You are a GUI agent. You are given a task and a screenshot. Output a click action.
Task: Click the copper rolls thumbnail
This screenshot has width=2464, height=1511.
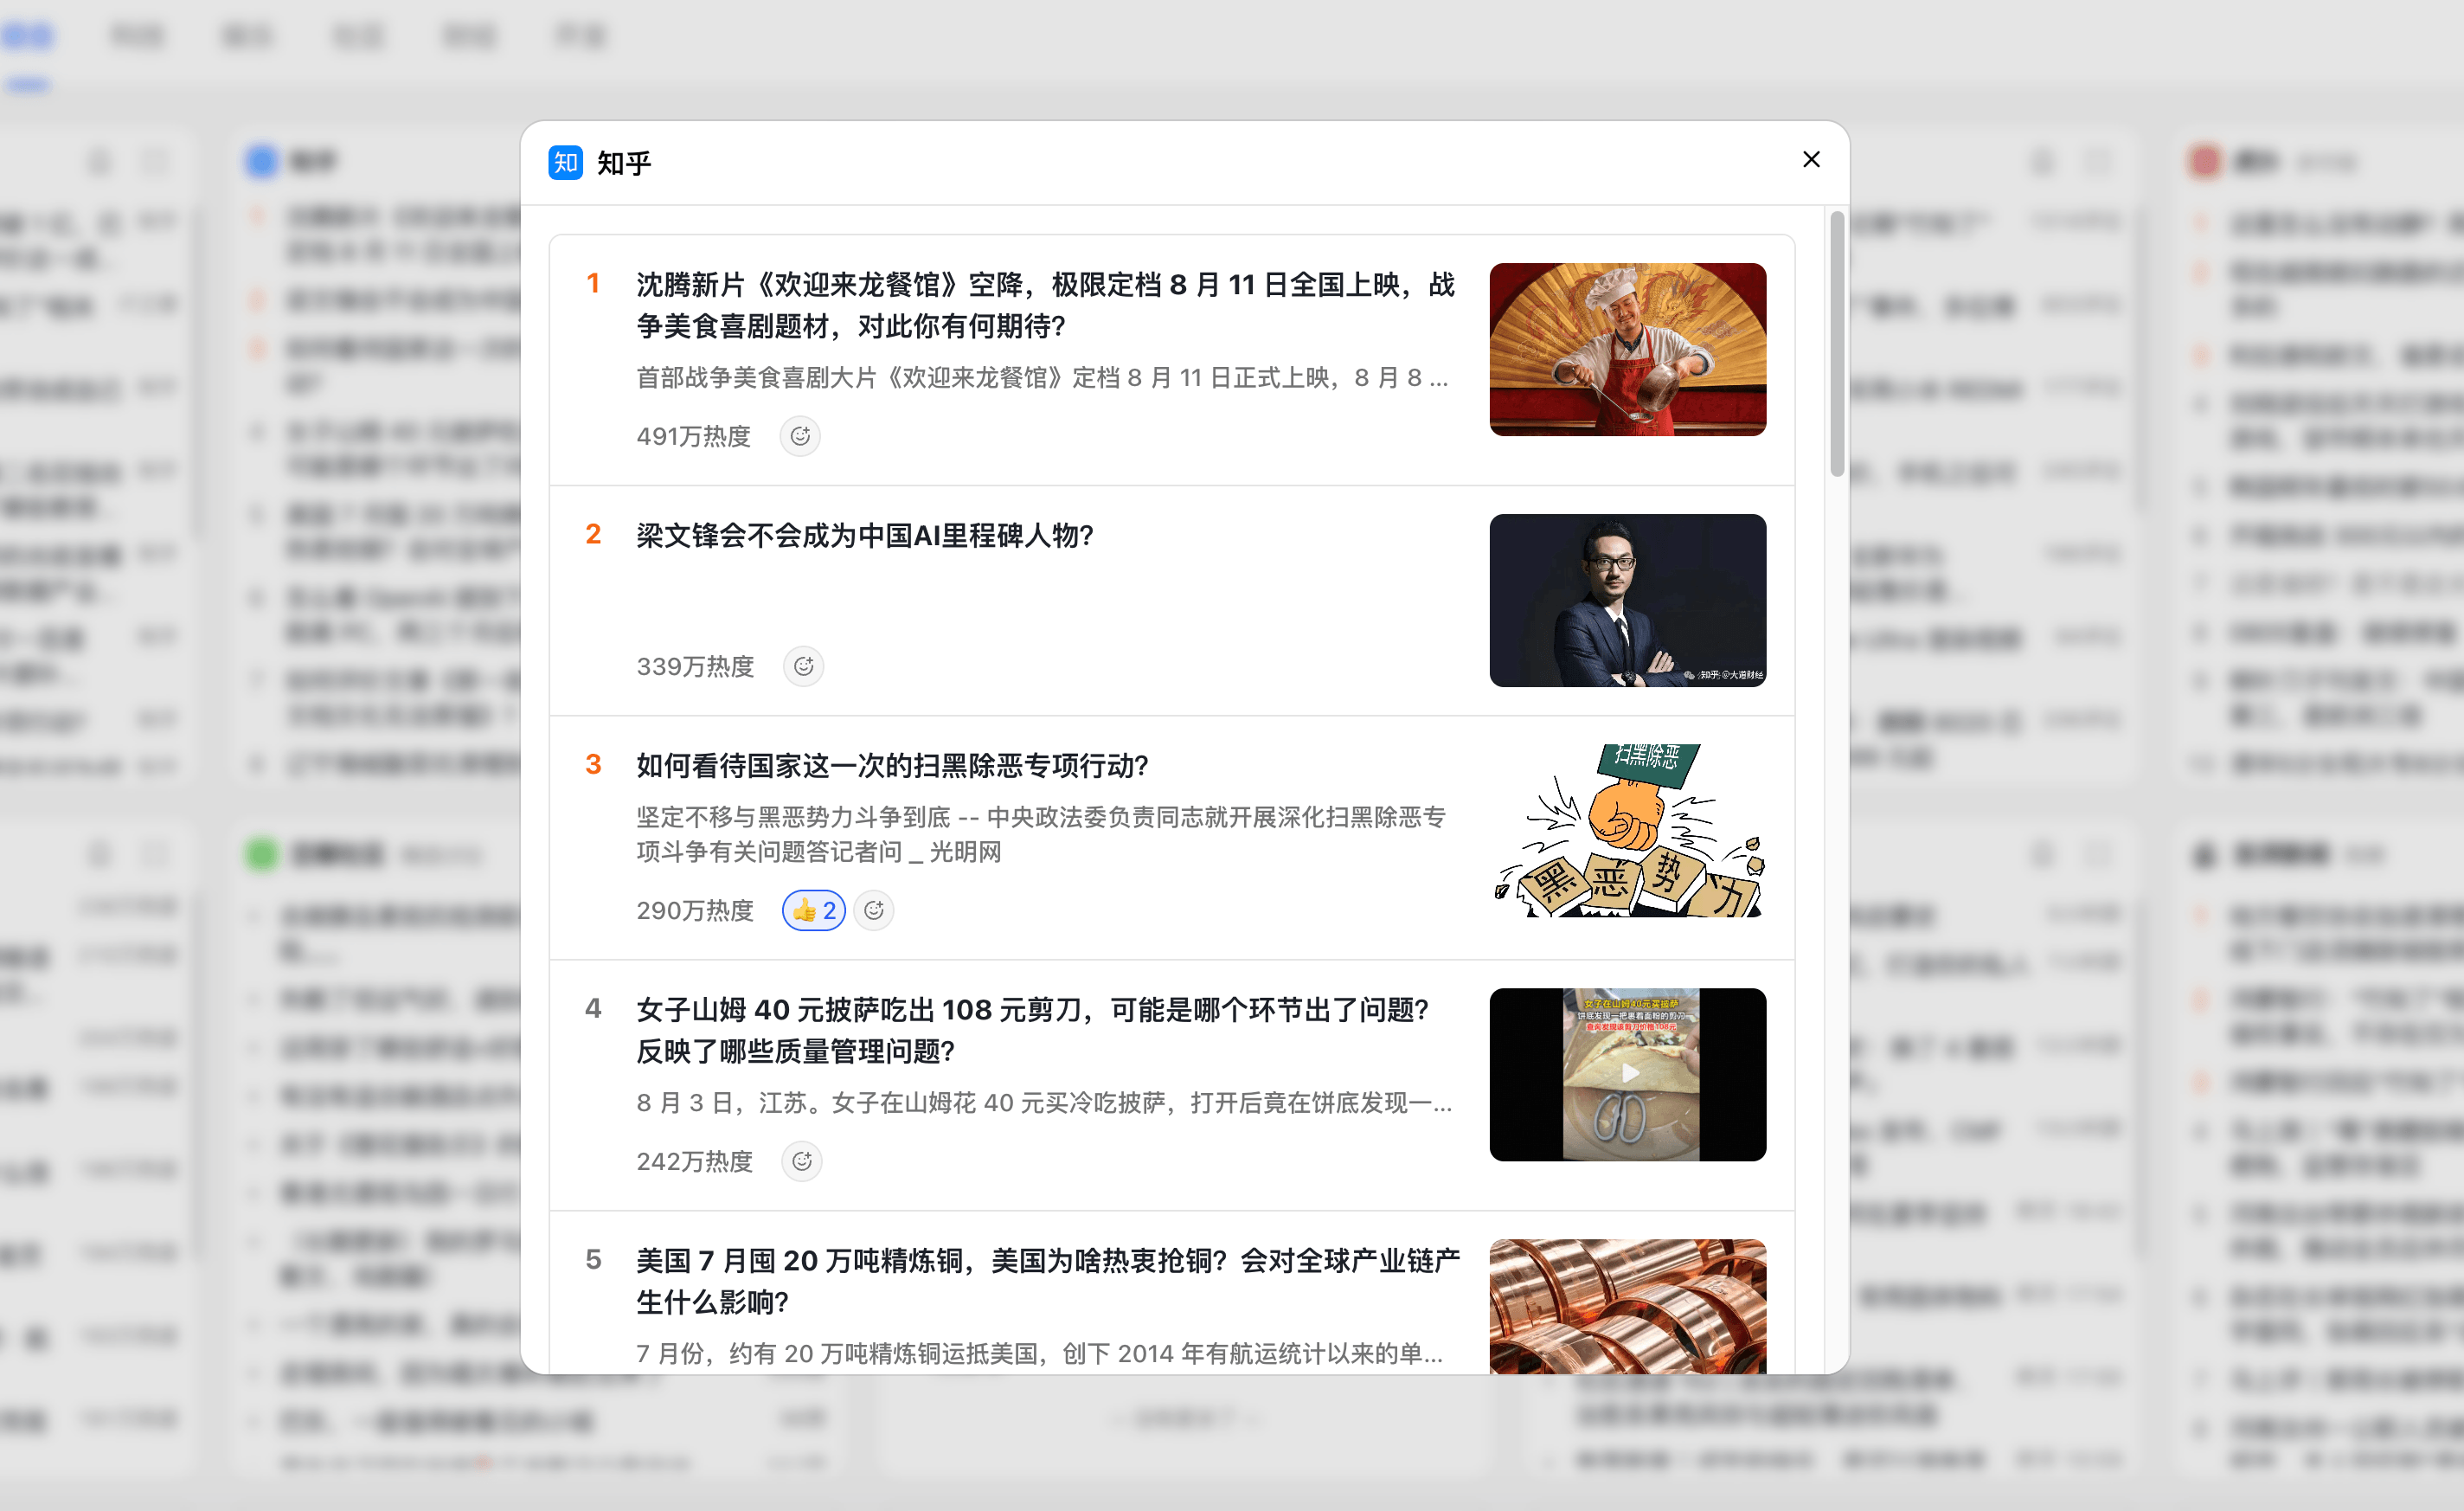1627,1306
